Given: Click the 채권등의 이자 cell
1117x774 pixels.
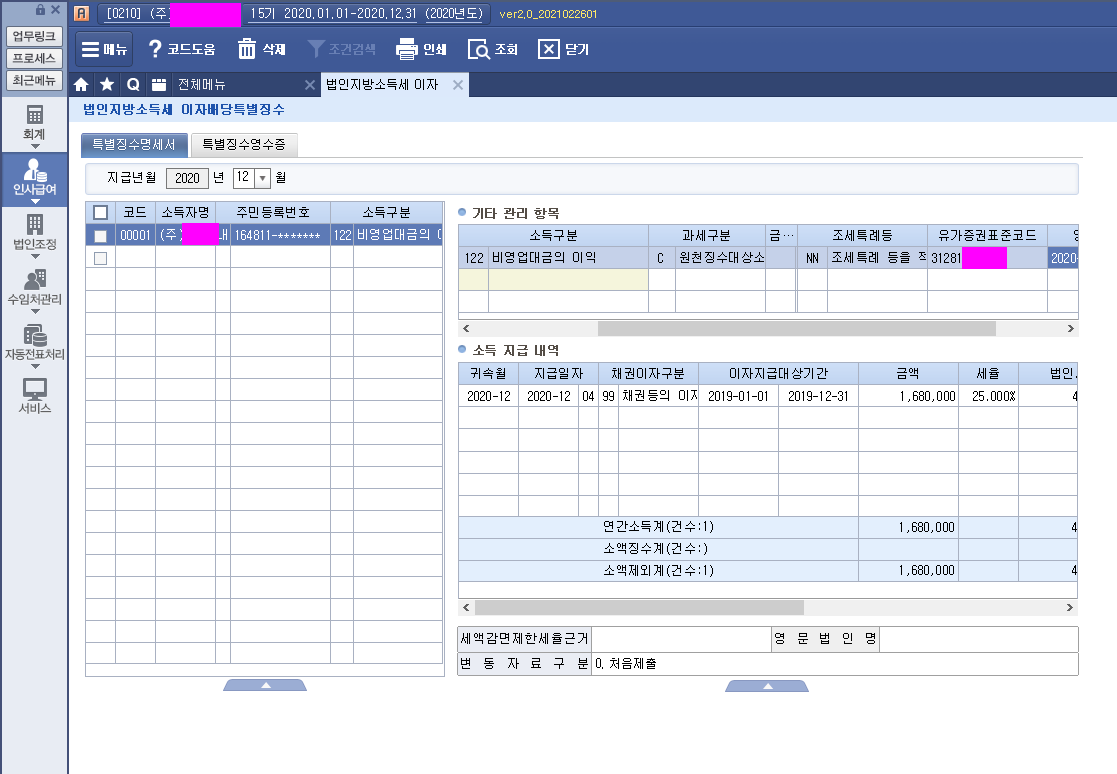Looking at the screenshot, I should [658, 396].
